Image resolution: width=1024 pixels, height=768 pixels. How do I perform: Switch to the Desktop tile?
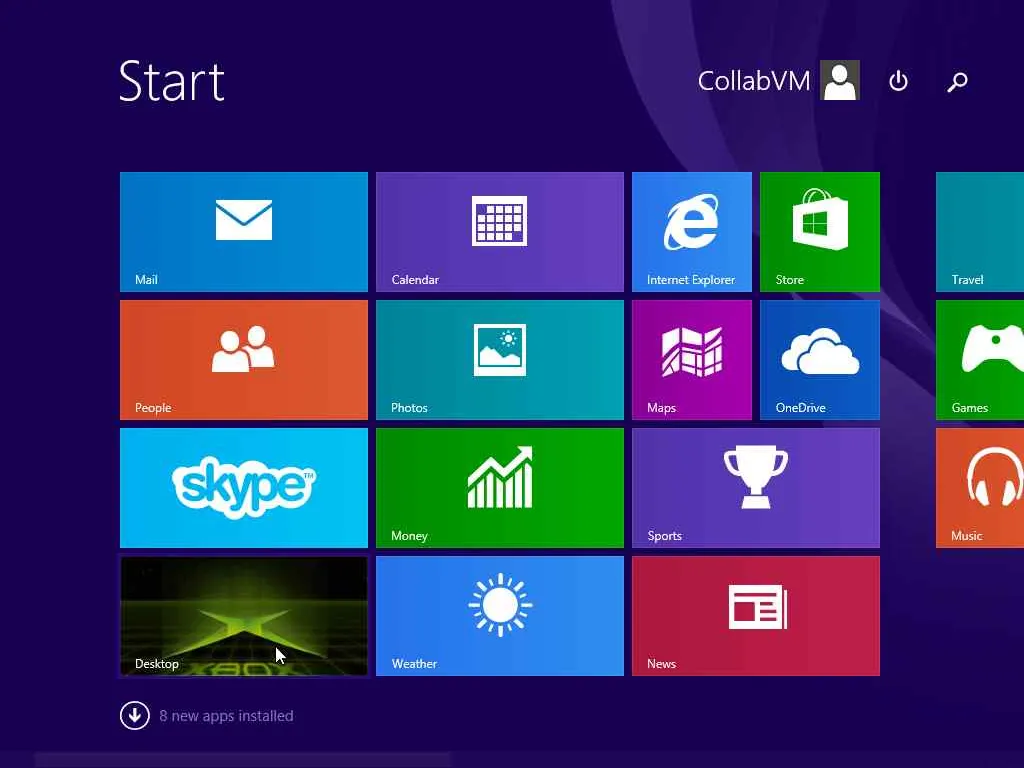click(244, 616)
